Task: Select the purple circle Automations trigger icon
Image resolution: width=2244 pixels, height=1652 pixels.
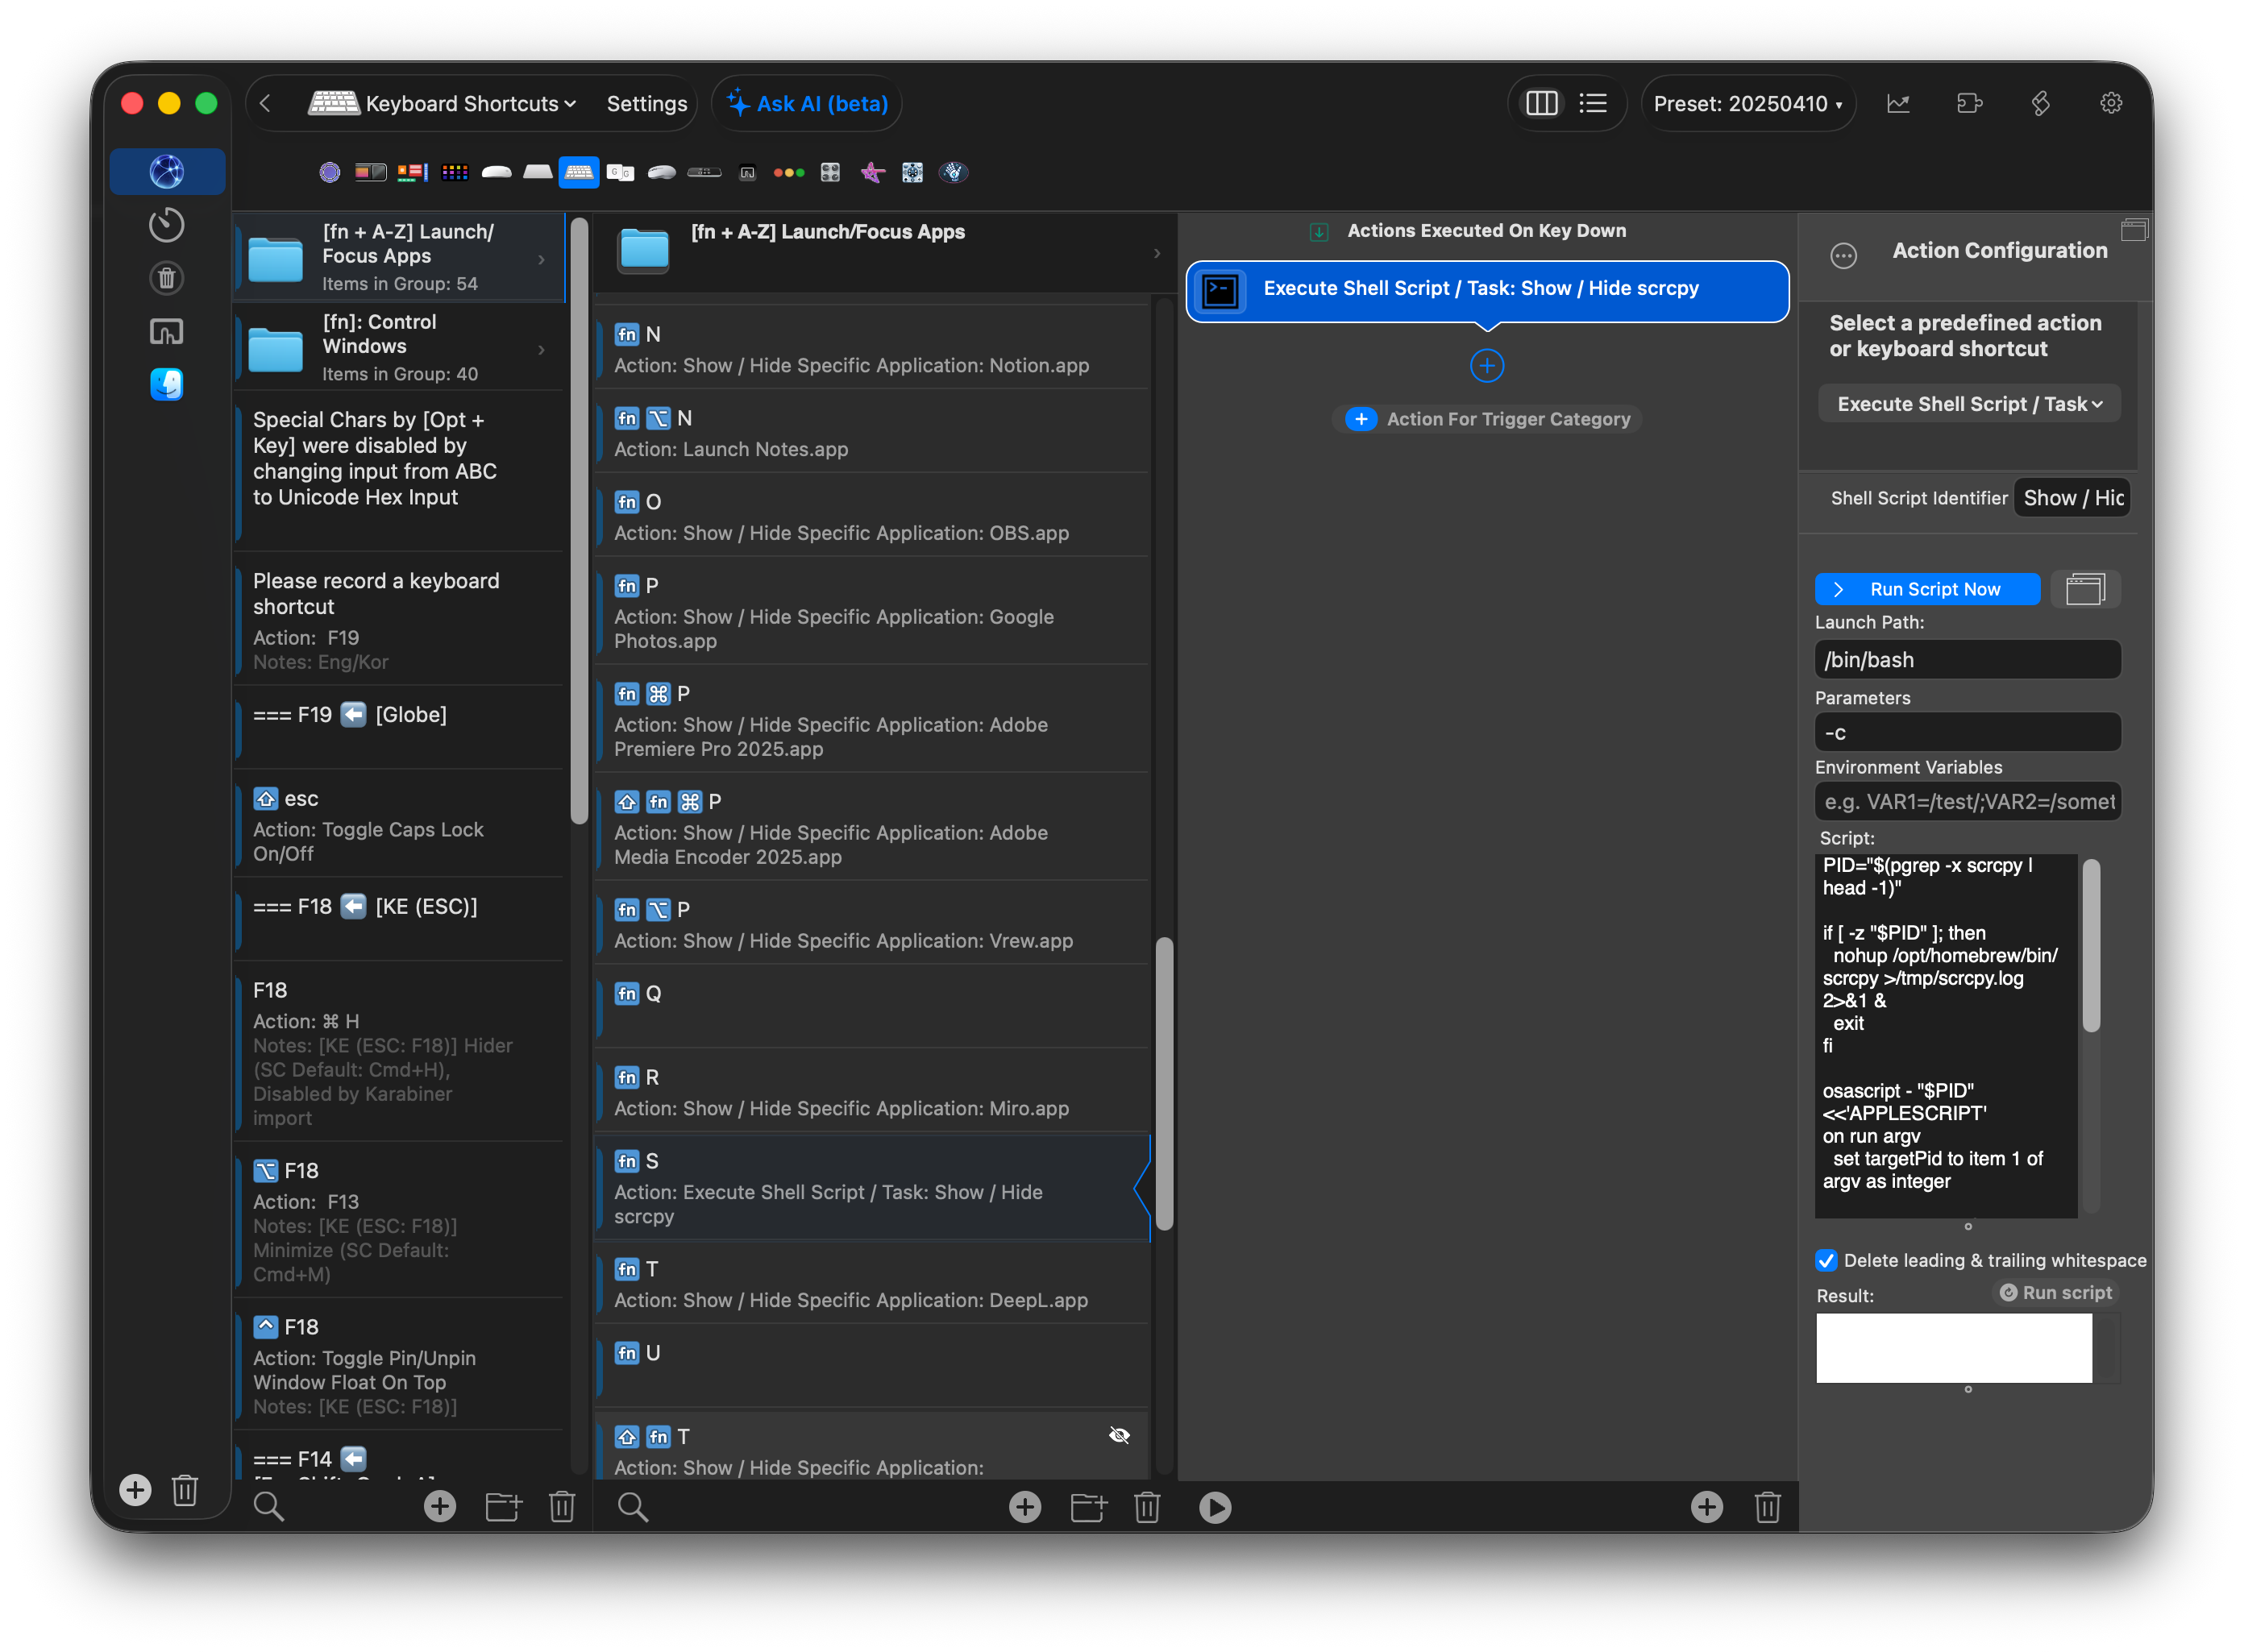Action: coord(329,172)
